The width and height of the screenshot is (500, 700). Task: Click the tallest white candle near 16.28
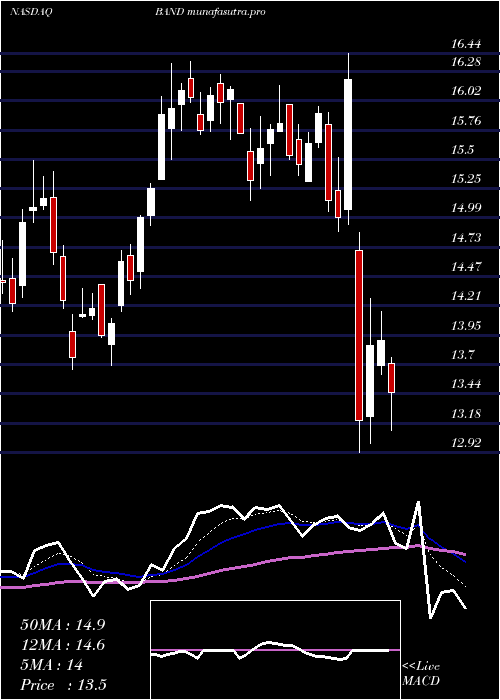pyautogui.click(x=348, y=144)
